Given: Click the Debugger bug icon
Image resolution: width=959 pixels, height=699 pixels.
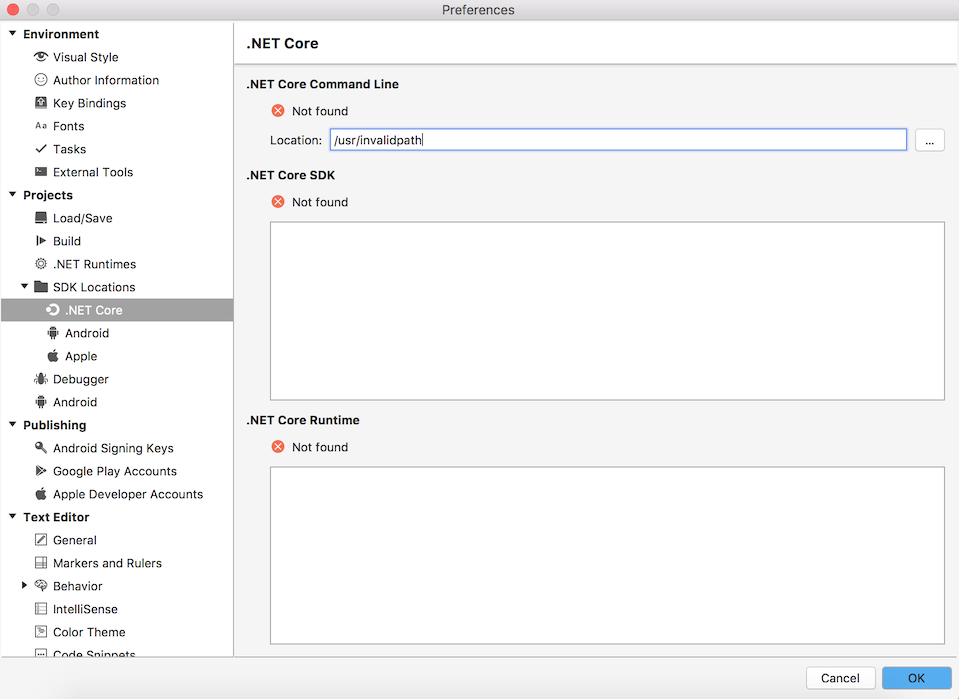Looking at the screenshot, I should (x=41, y=379).
